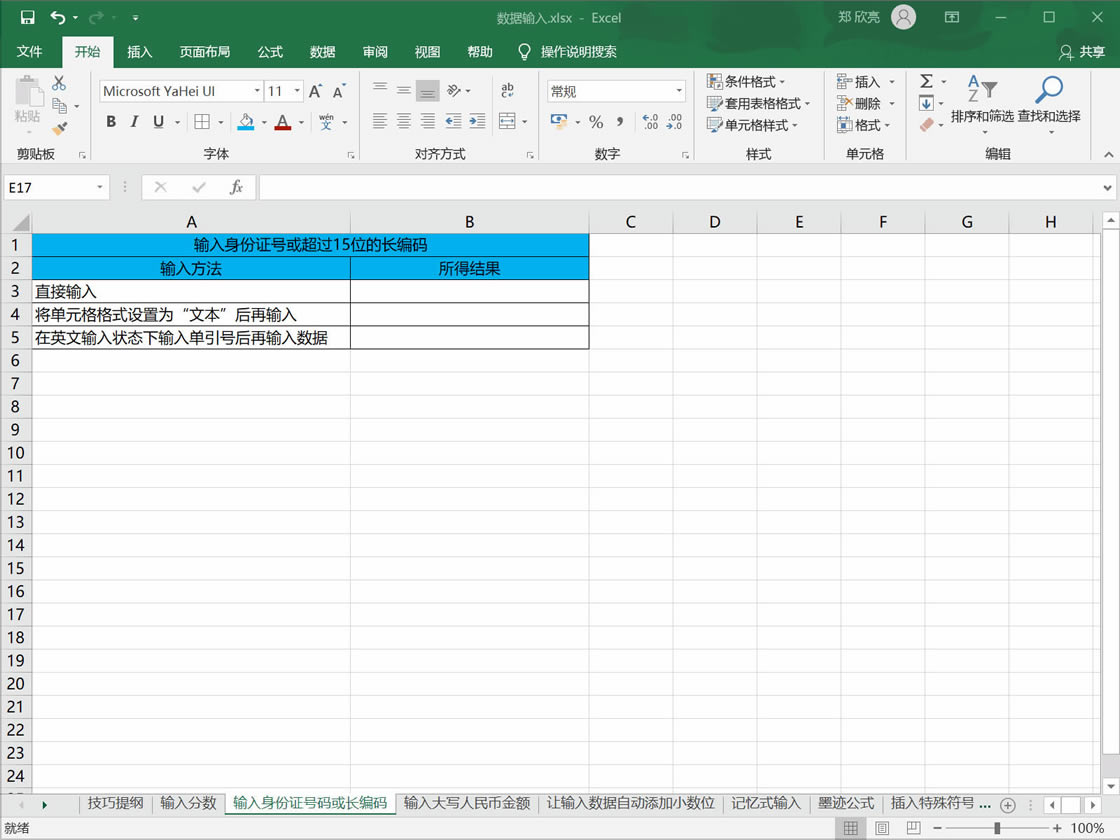Select the Italic formatting icon

134,122
